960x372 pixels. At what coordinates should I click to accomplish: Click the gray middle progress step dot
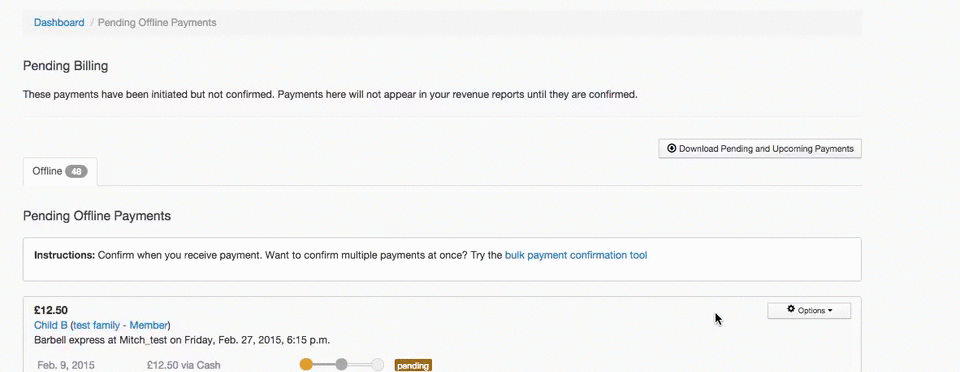tap(342, 365)
